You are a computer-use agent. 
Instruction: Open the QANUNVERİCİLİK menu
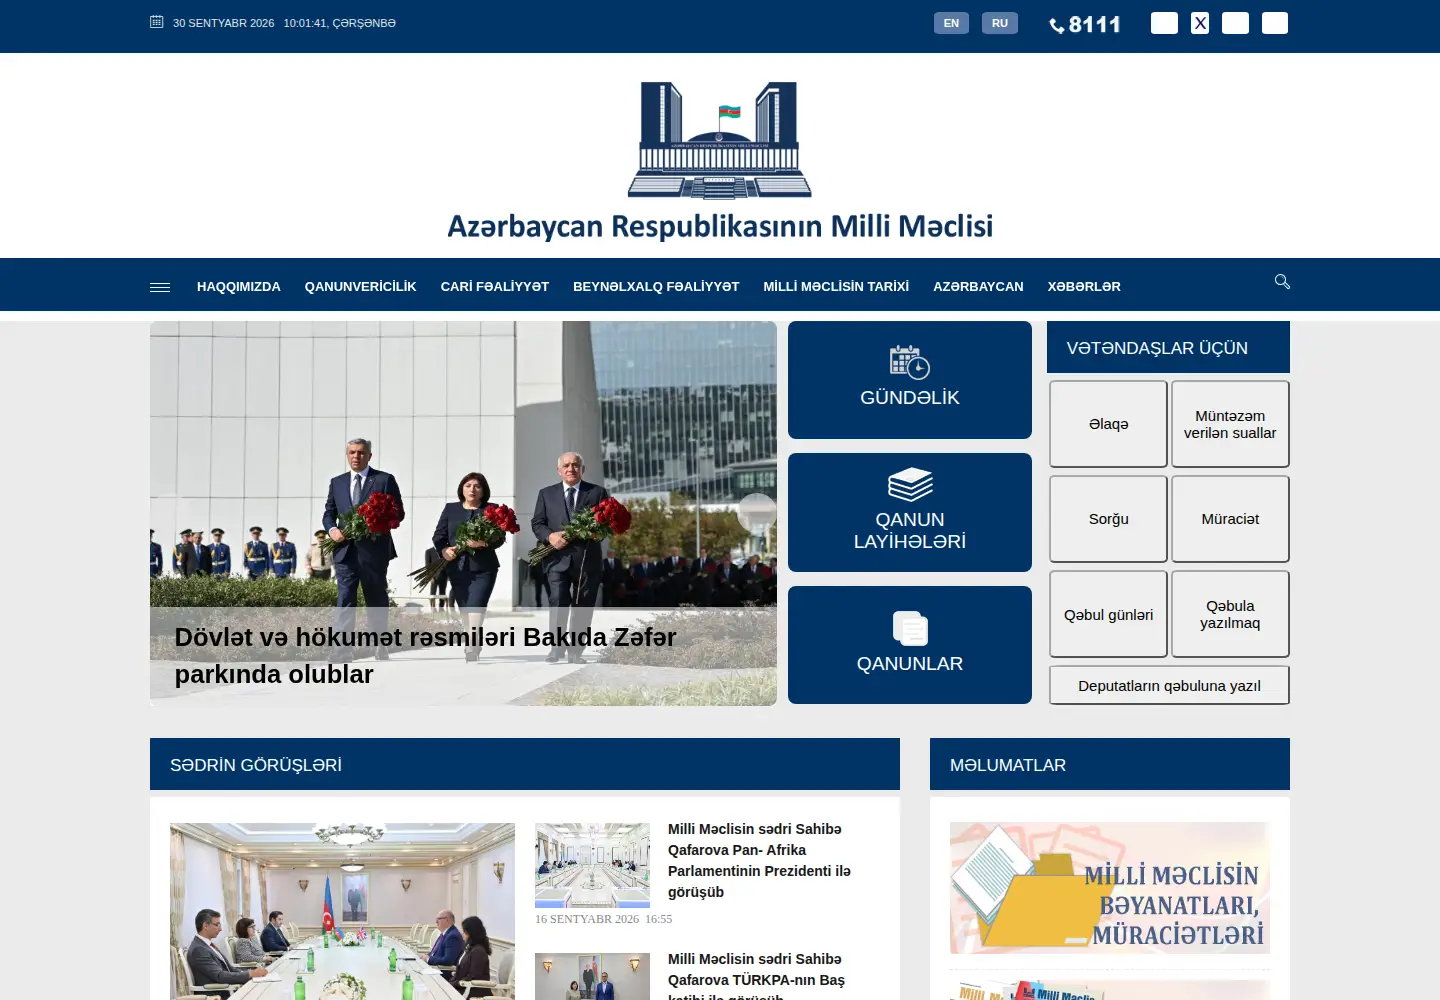click(x=361, y=287)
